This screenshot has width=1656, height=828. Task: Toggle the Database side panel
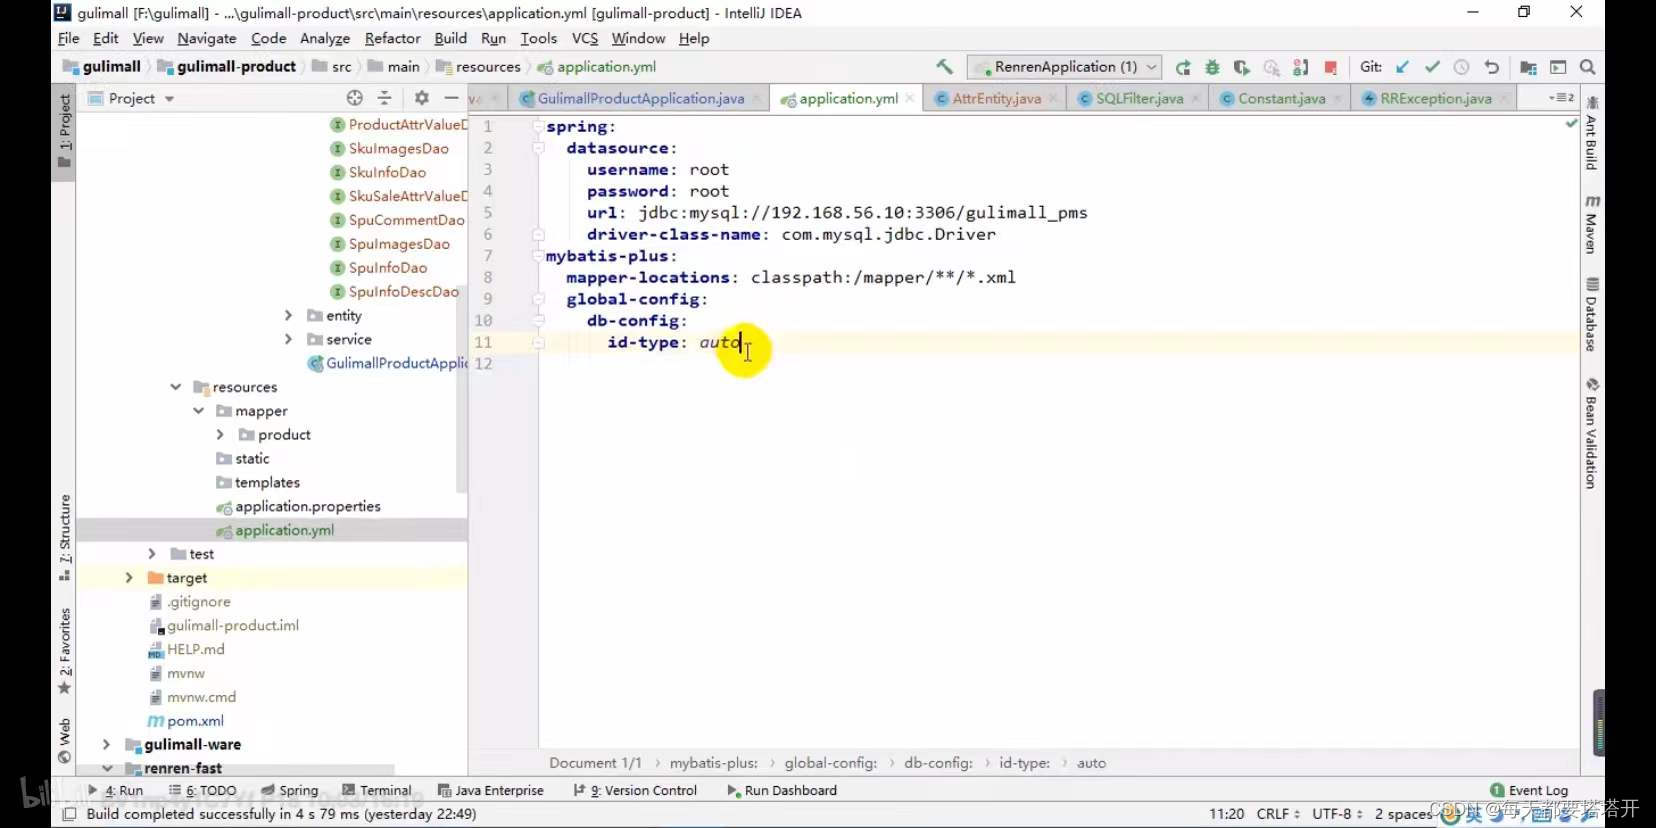tap(1591, 315)
